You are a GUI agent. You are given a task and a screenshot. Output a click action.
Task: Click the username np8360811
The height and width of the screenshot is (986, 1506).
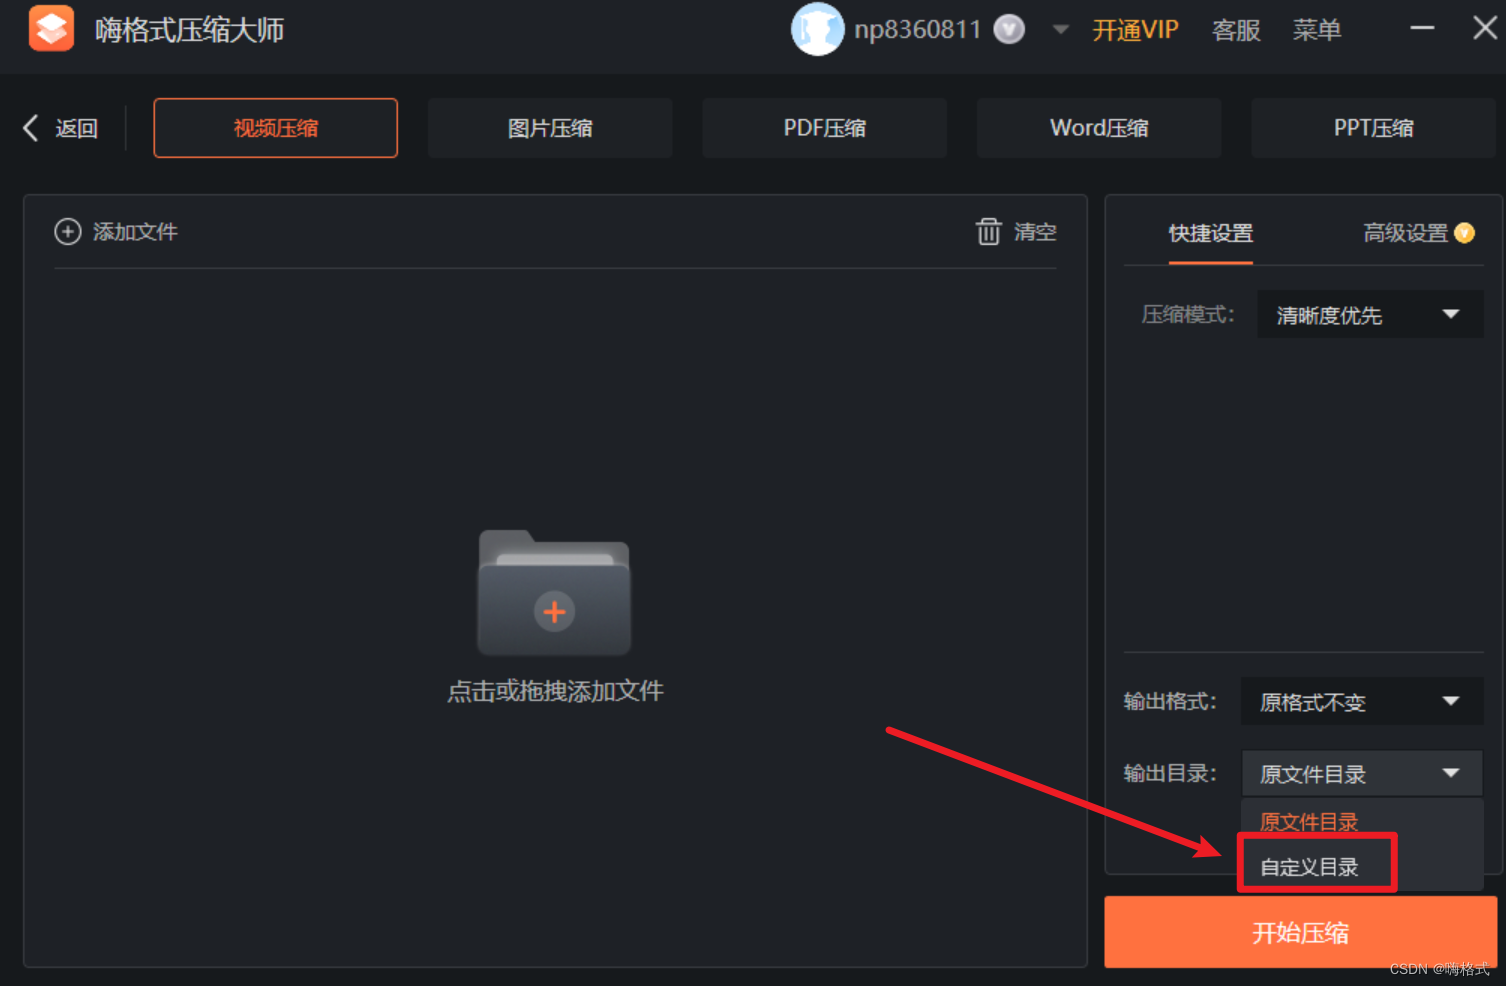coord(917,30)
